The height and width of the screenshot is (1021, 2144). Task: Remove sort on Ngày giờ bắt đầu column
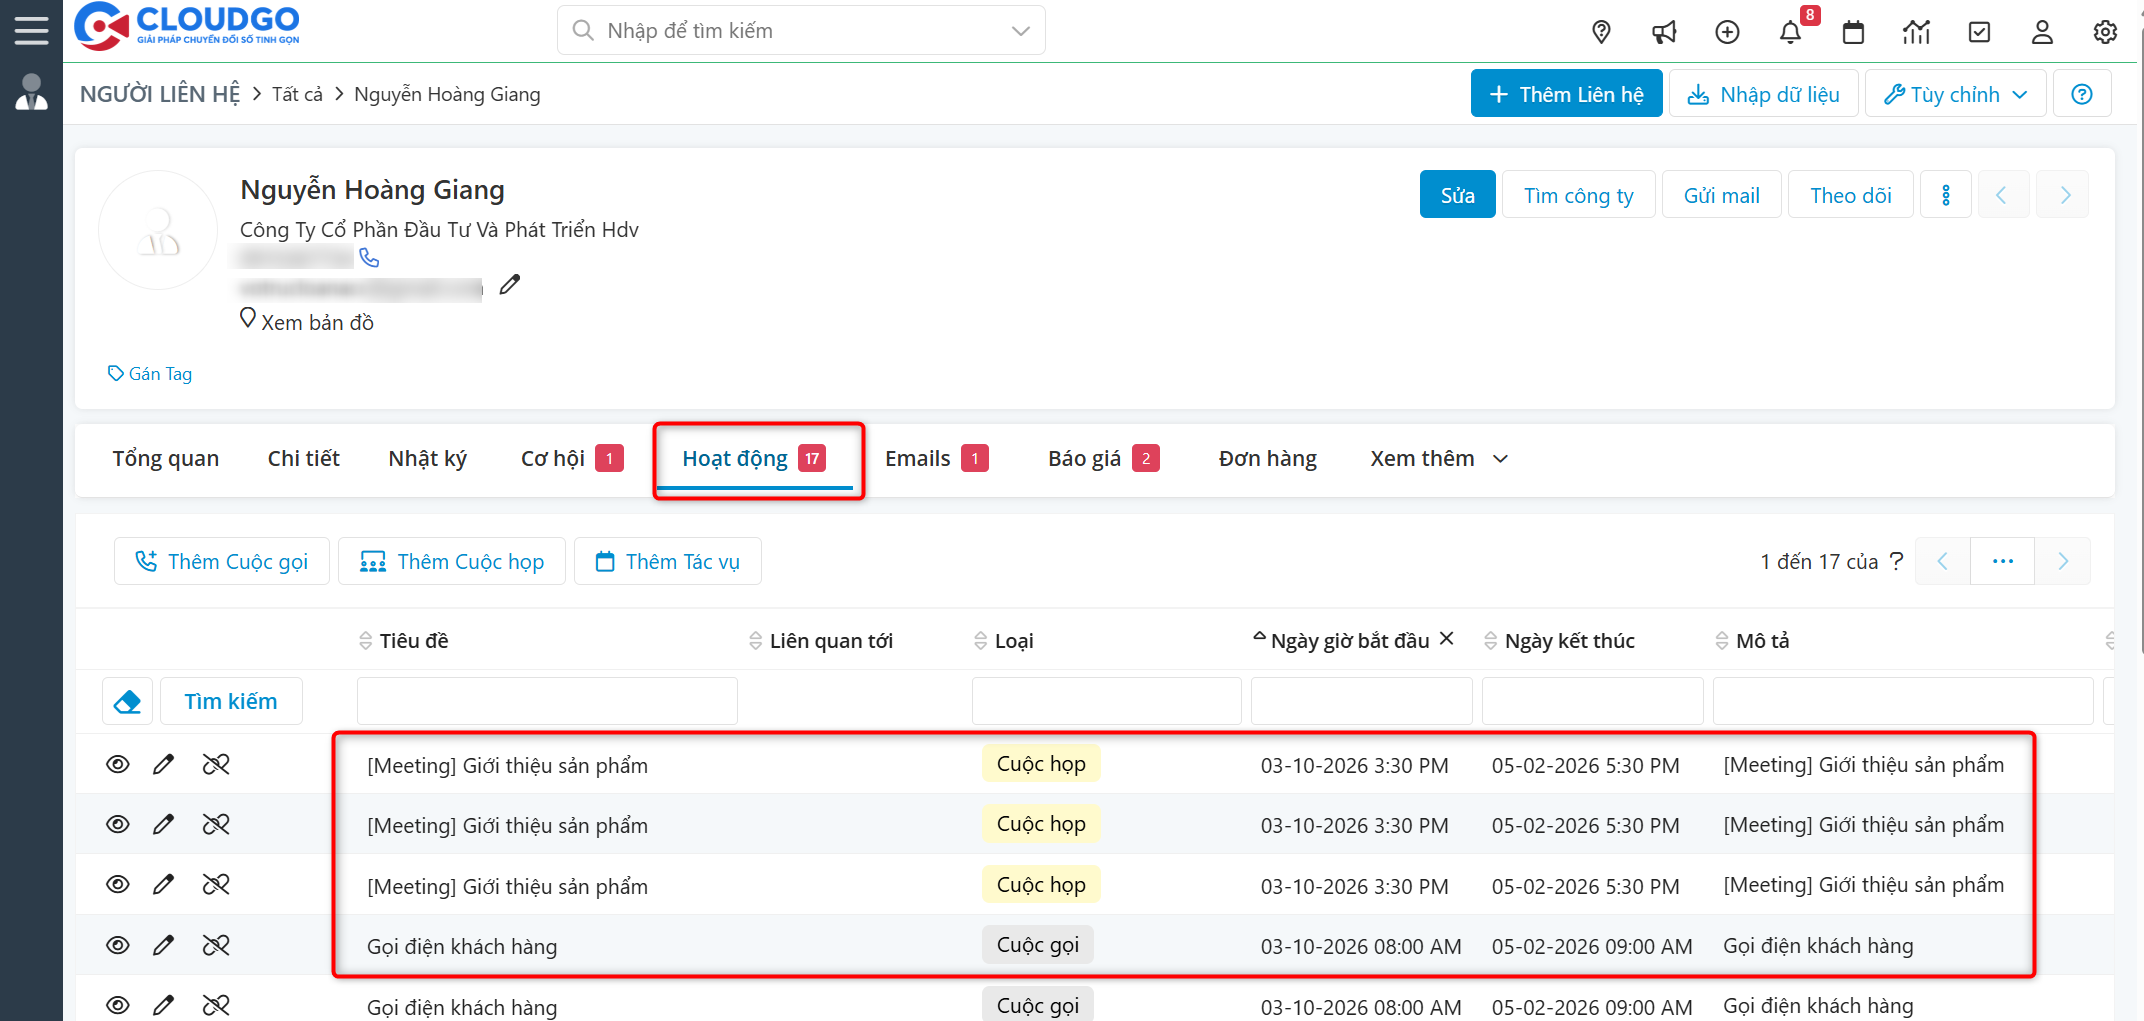point(1446,639)
